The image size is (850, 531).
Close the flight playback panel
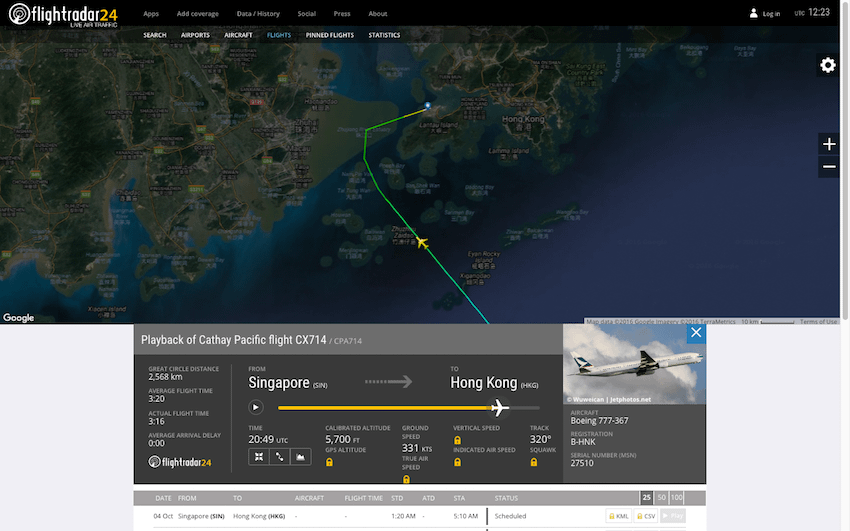click(696, 333)
